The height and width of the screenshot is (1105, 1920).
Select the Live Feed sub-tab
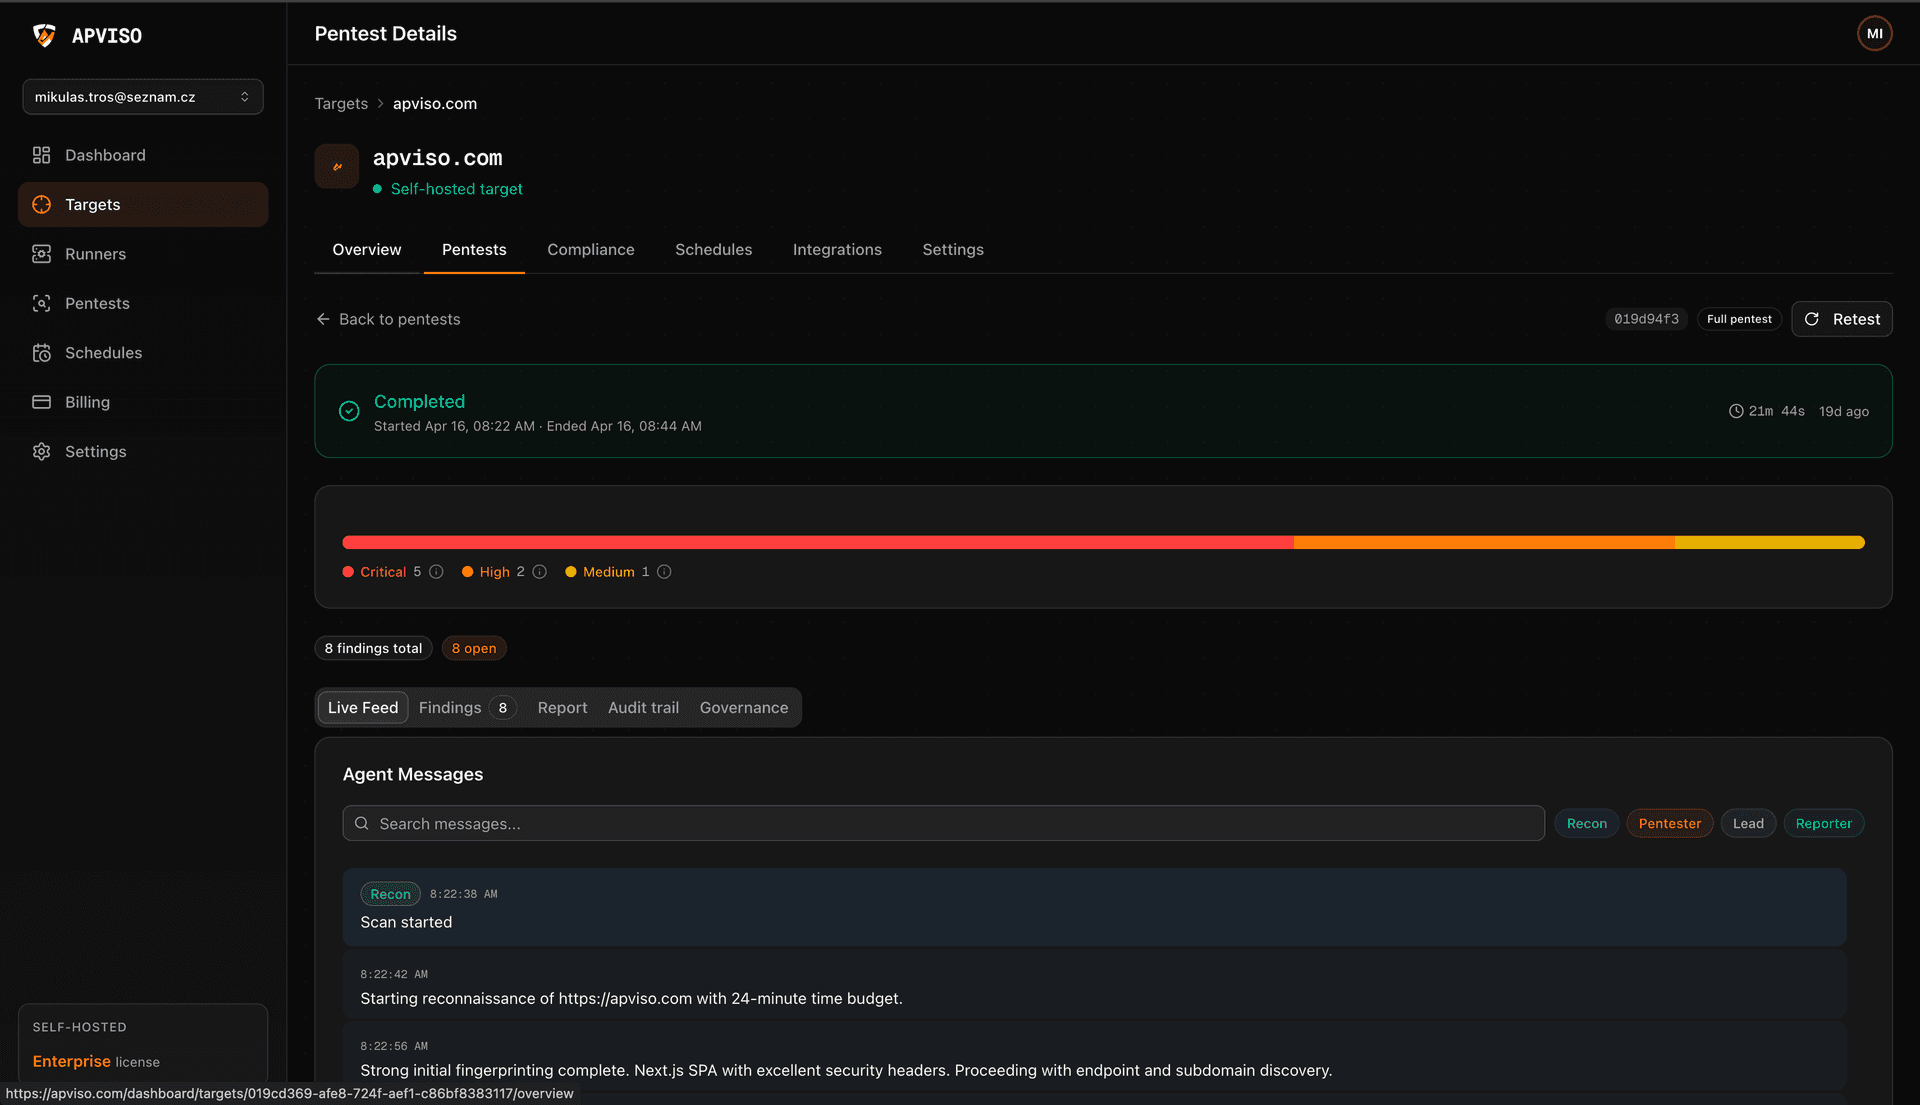(x=363, y=708)
